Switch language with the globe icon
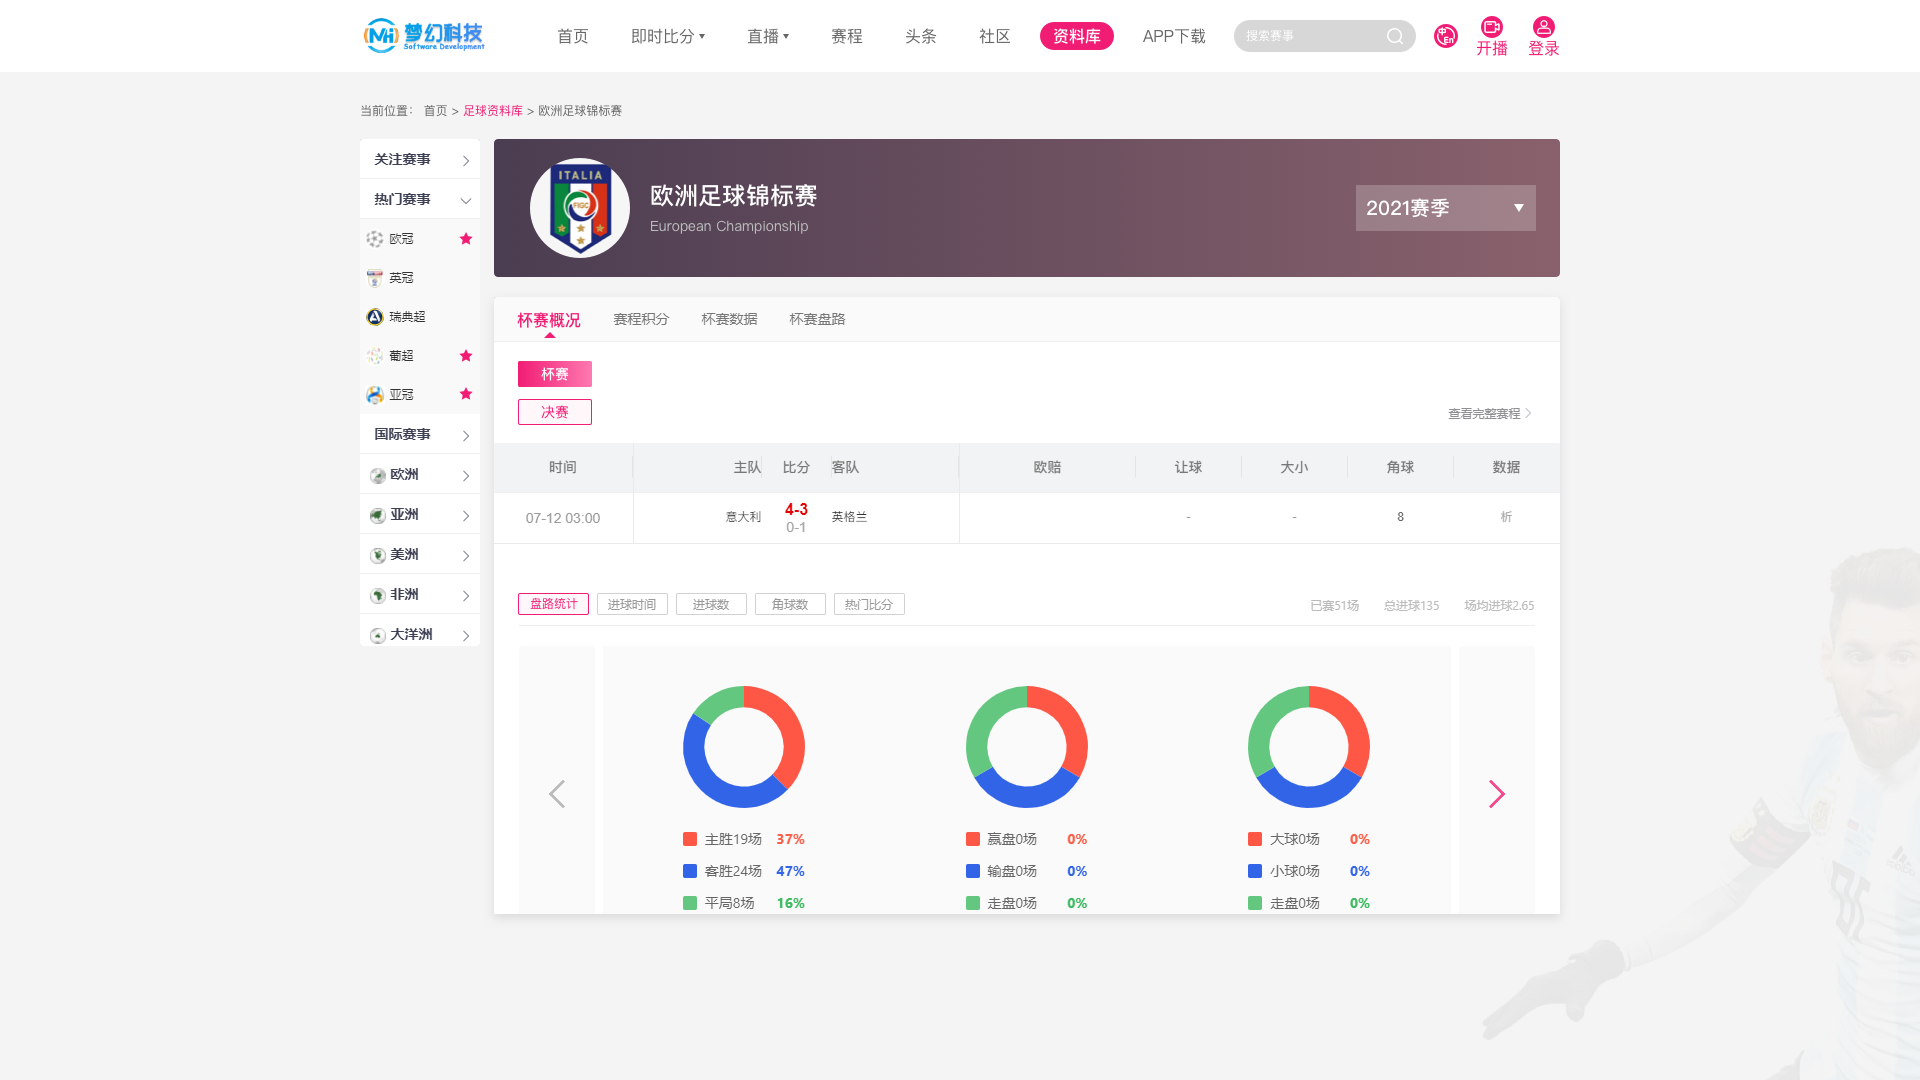Screen dimensions: 1920x1080 [x=1445, y=36]
